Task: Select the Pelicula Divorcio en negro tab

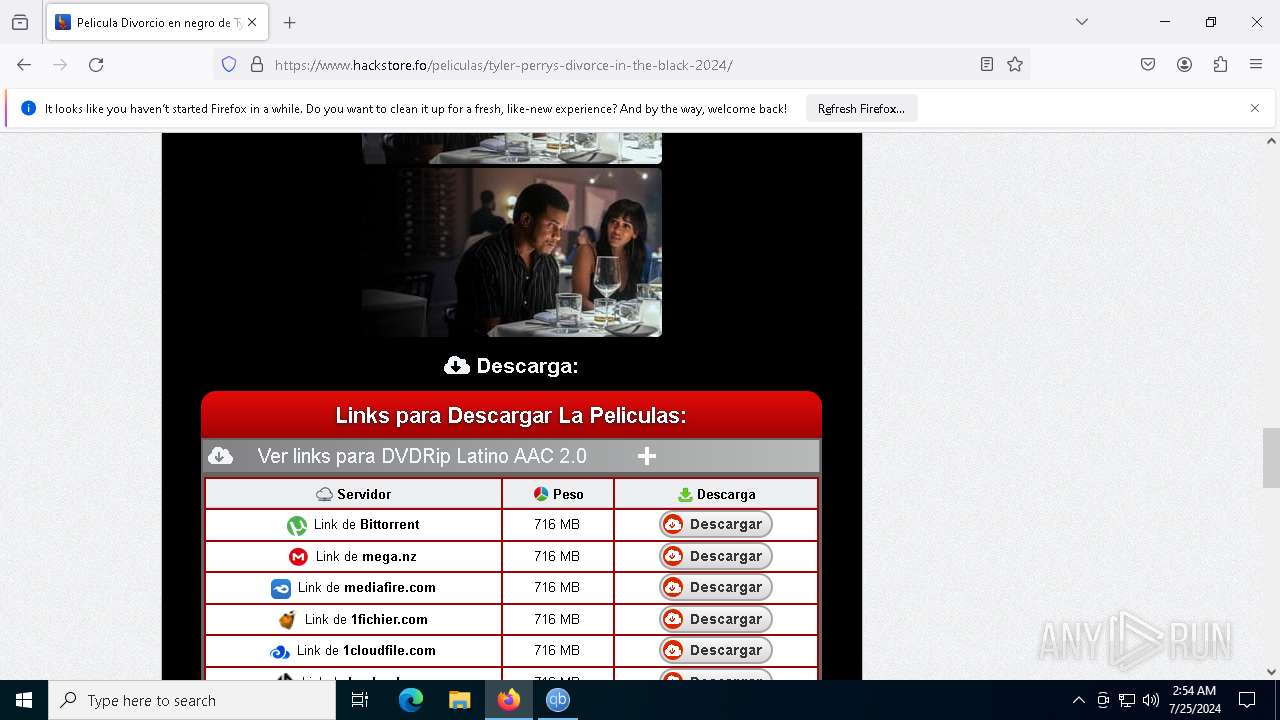Action: coord(157,22)
